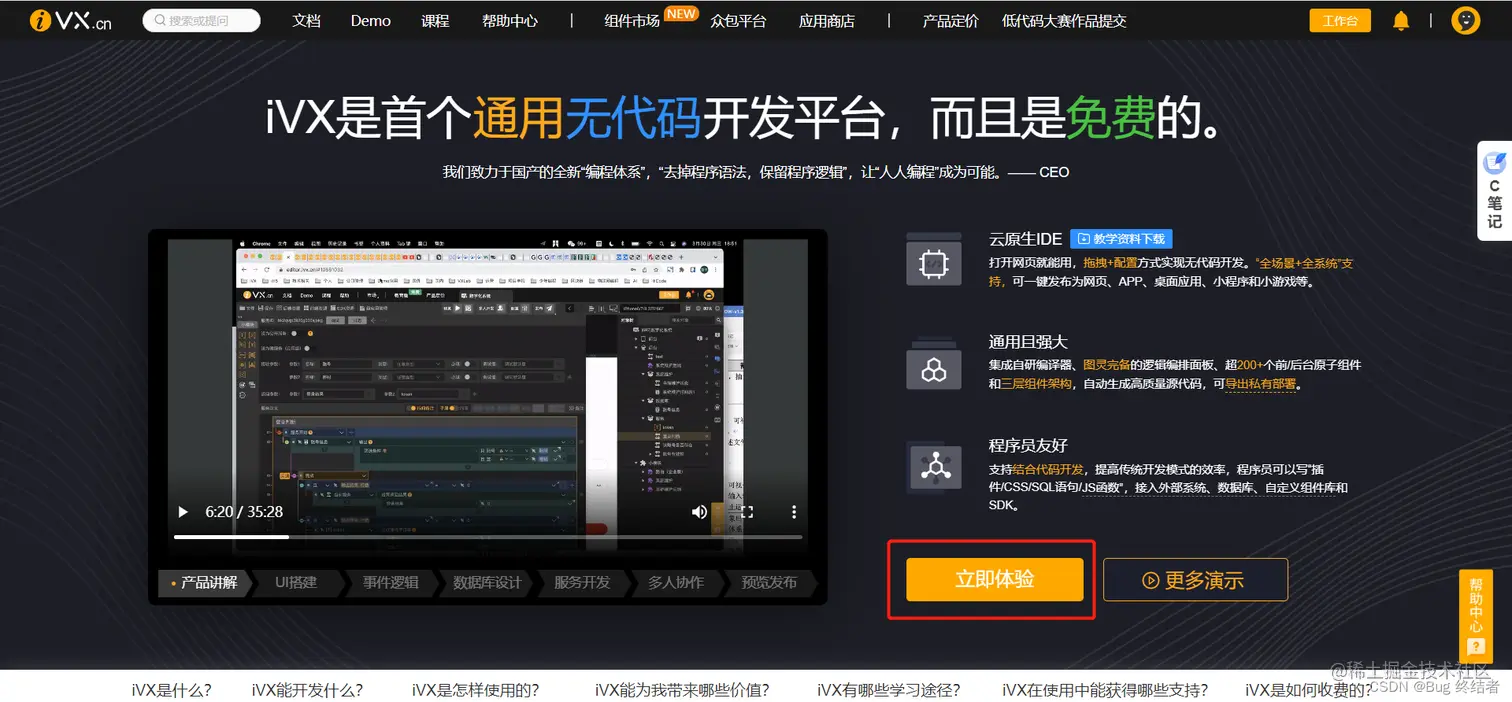Viewport: 1512px width, 702px height.
Task: Click the 教学资料下载 button
Action: coord(1121,239)
